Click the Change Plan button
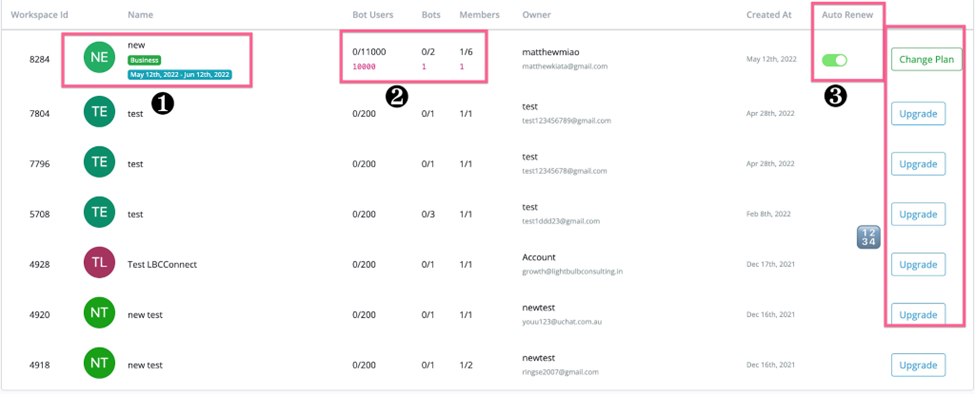The width and height of the screenshot is (975, 394). click(926, 60)
